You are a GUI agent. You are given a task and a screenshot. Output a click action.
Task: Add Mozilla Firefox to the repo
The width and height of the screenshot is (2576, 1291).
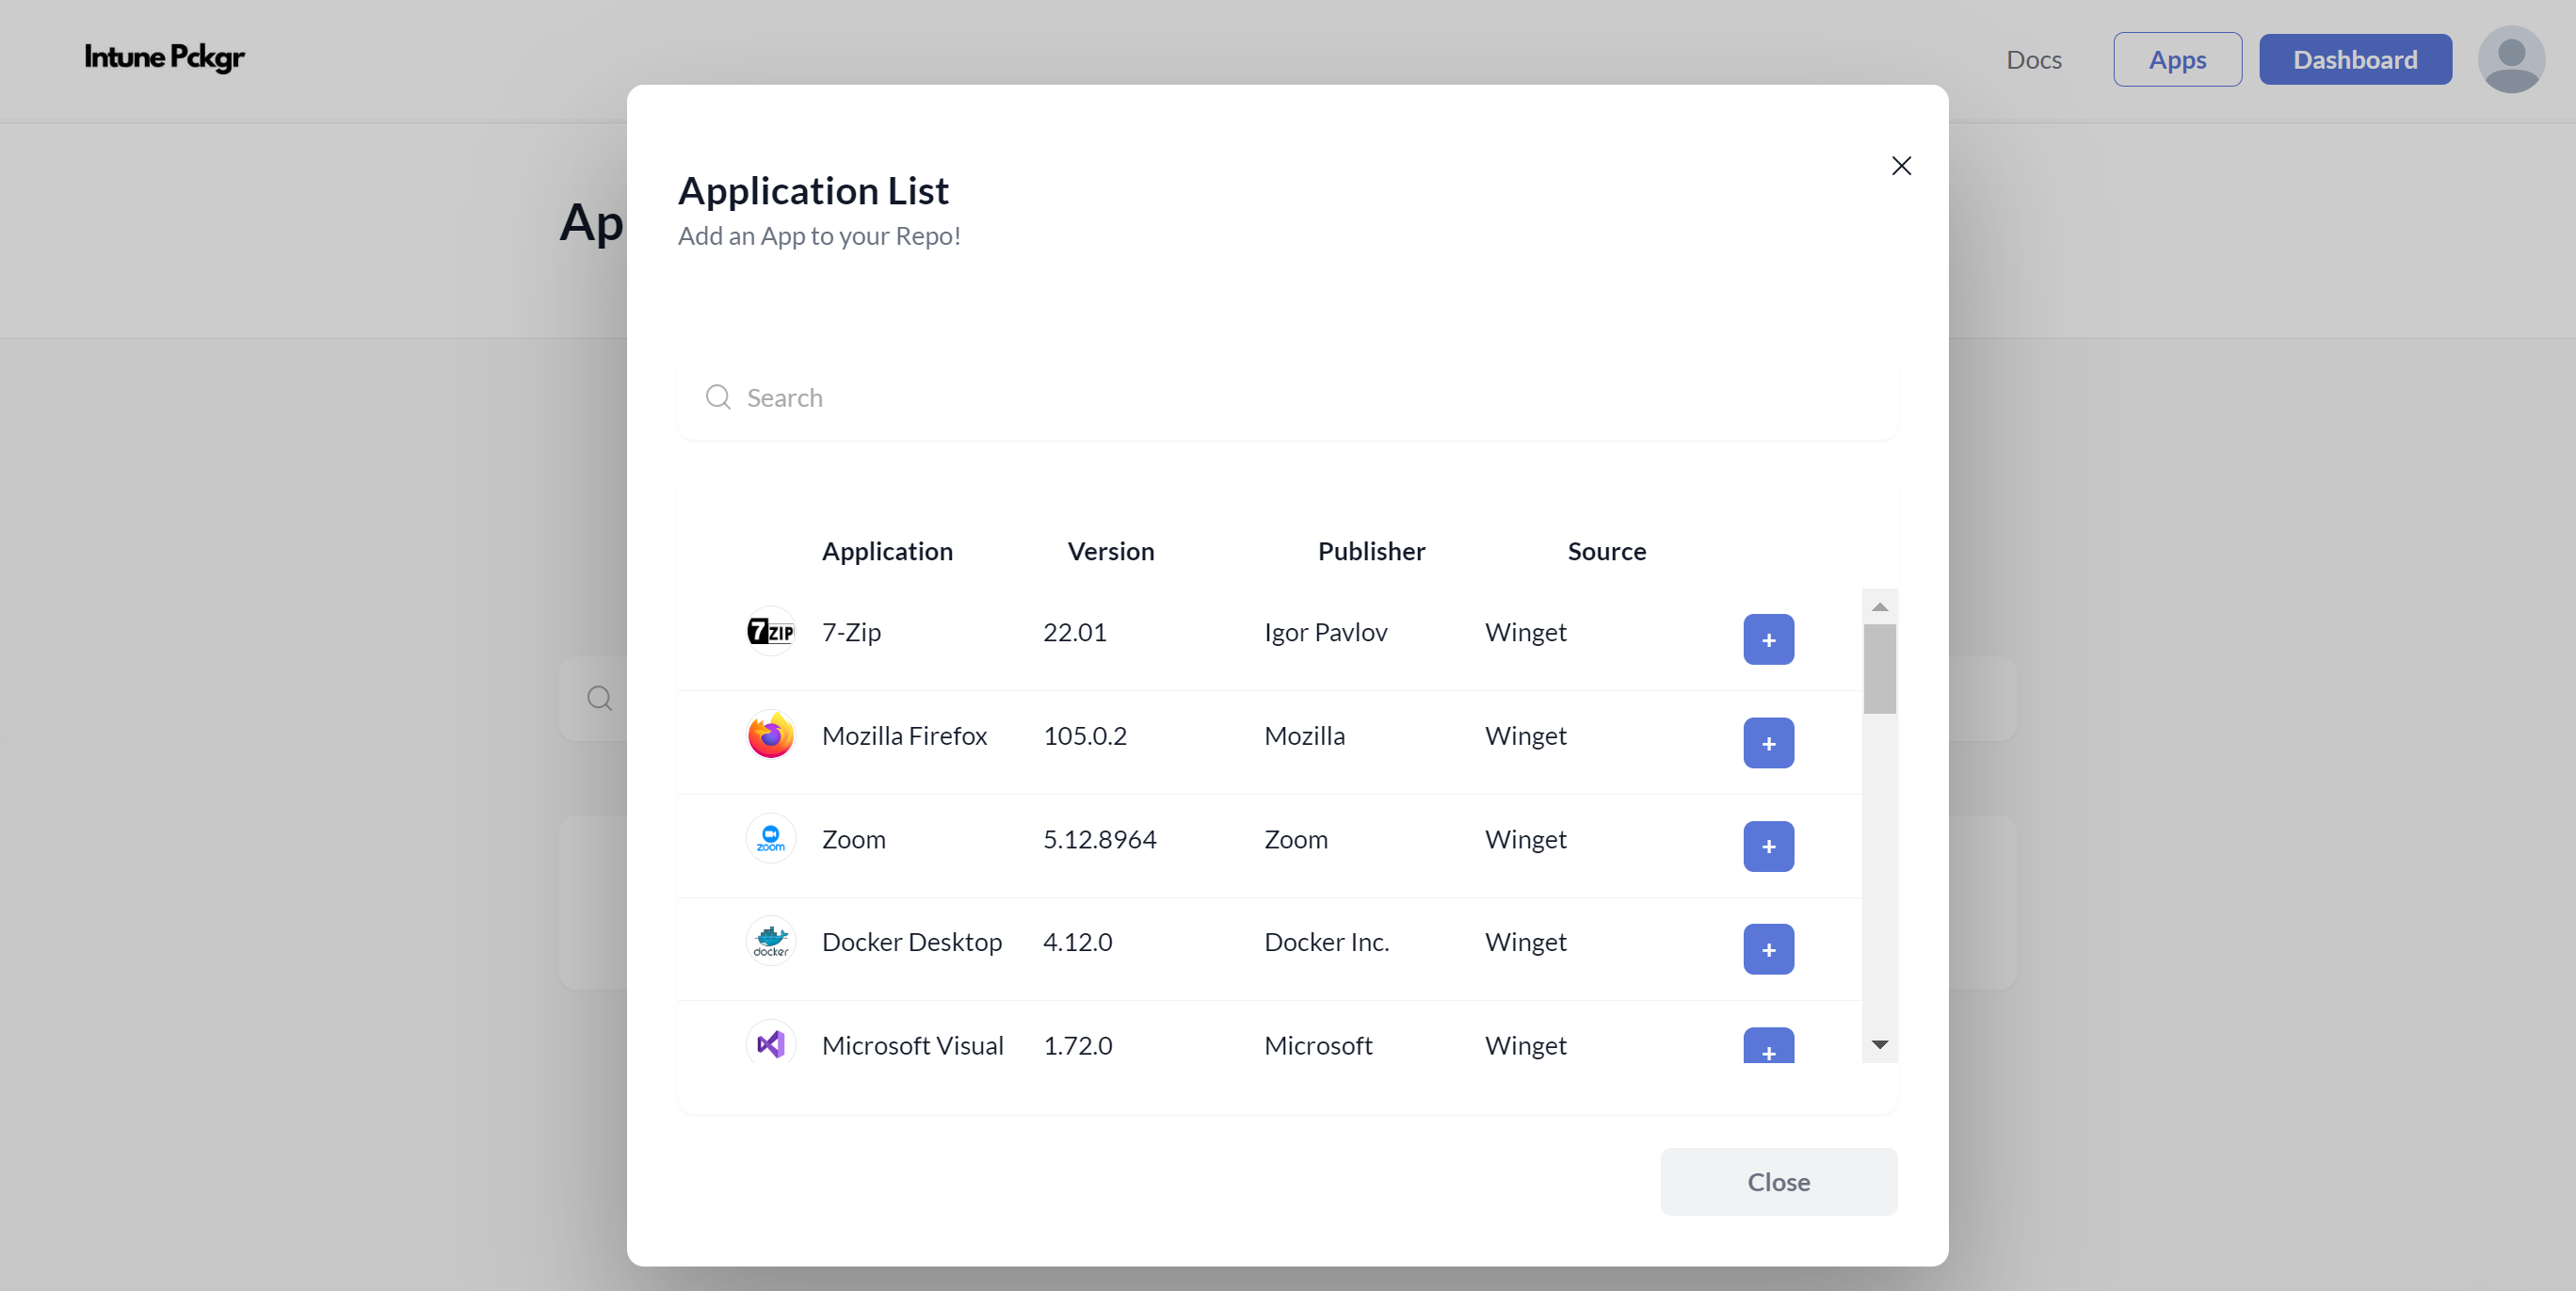pyautogui.click(x=1768, y=743)
